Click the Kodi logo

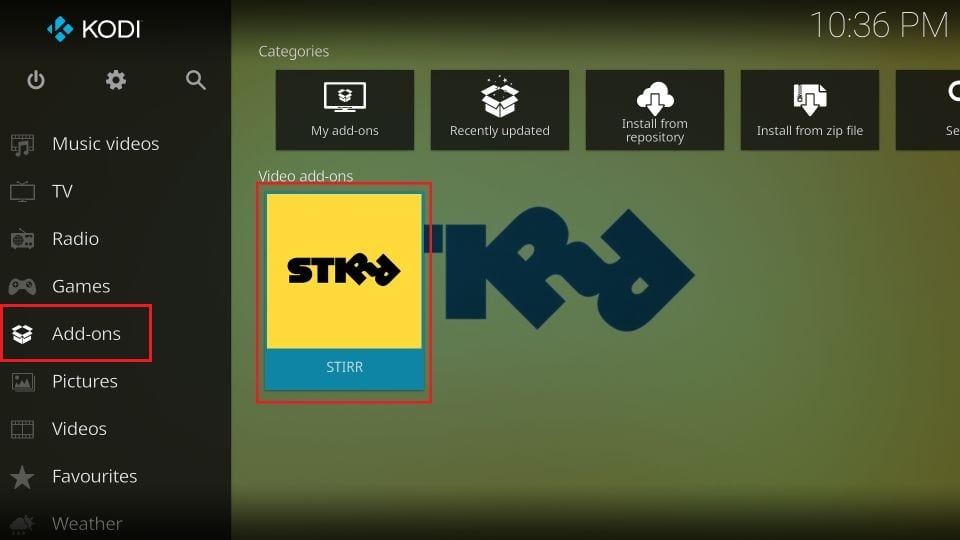tap(94, 29)
